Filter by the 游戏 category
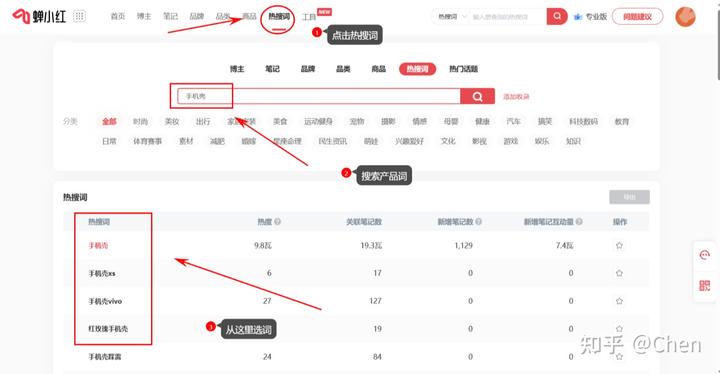 tap(511, 142)
